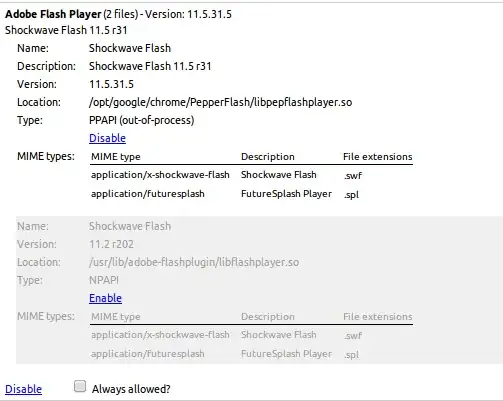Click greyed FutureSplash Player in disabled table
This screenshot has height=401, width=503.
pyautogui.click(x=286, y=354)
